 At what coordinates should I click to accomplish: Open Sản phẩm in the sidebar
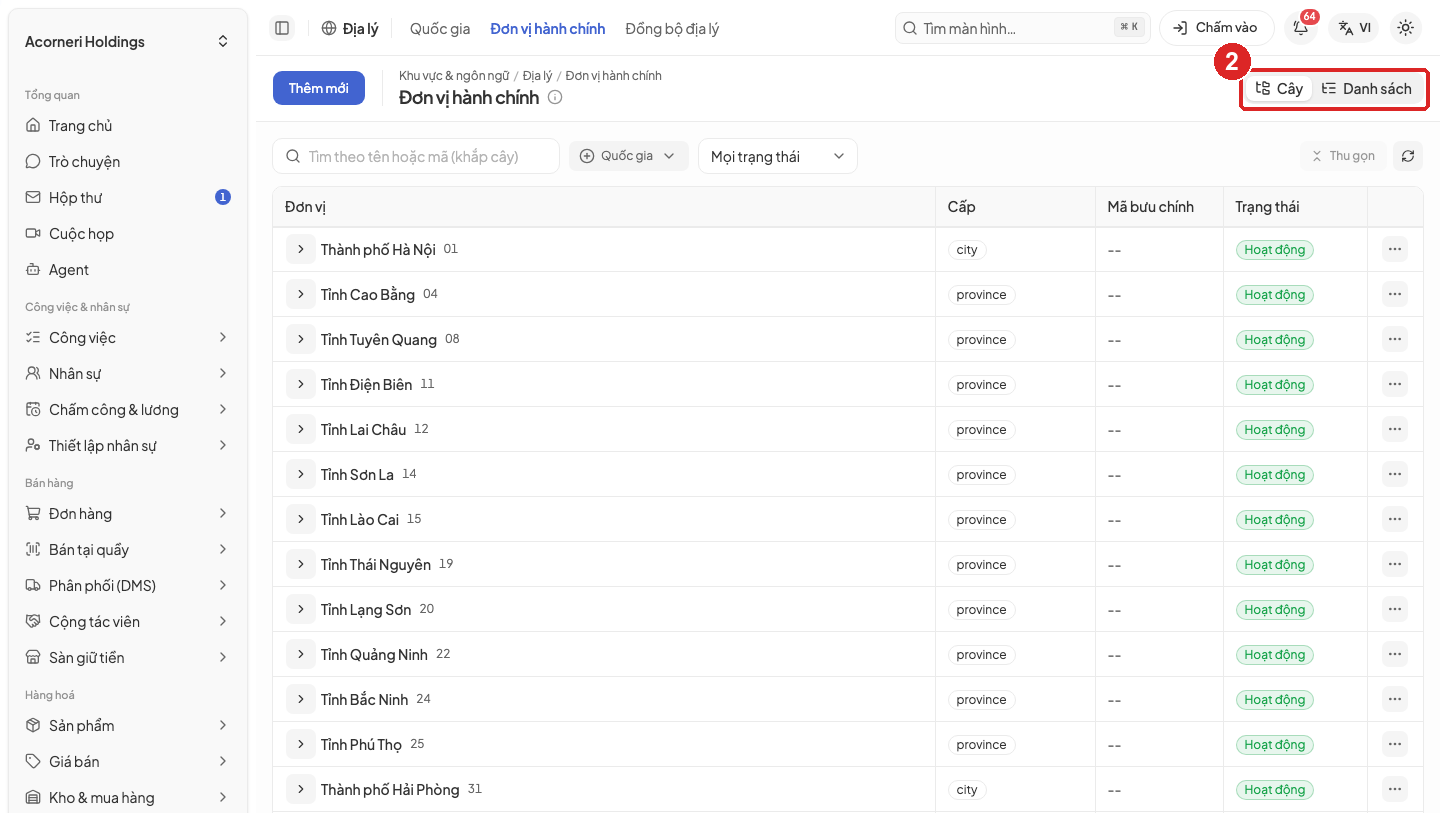pyautogui.click(x=128, y=726)
